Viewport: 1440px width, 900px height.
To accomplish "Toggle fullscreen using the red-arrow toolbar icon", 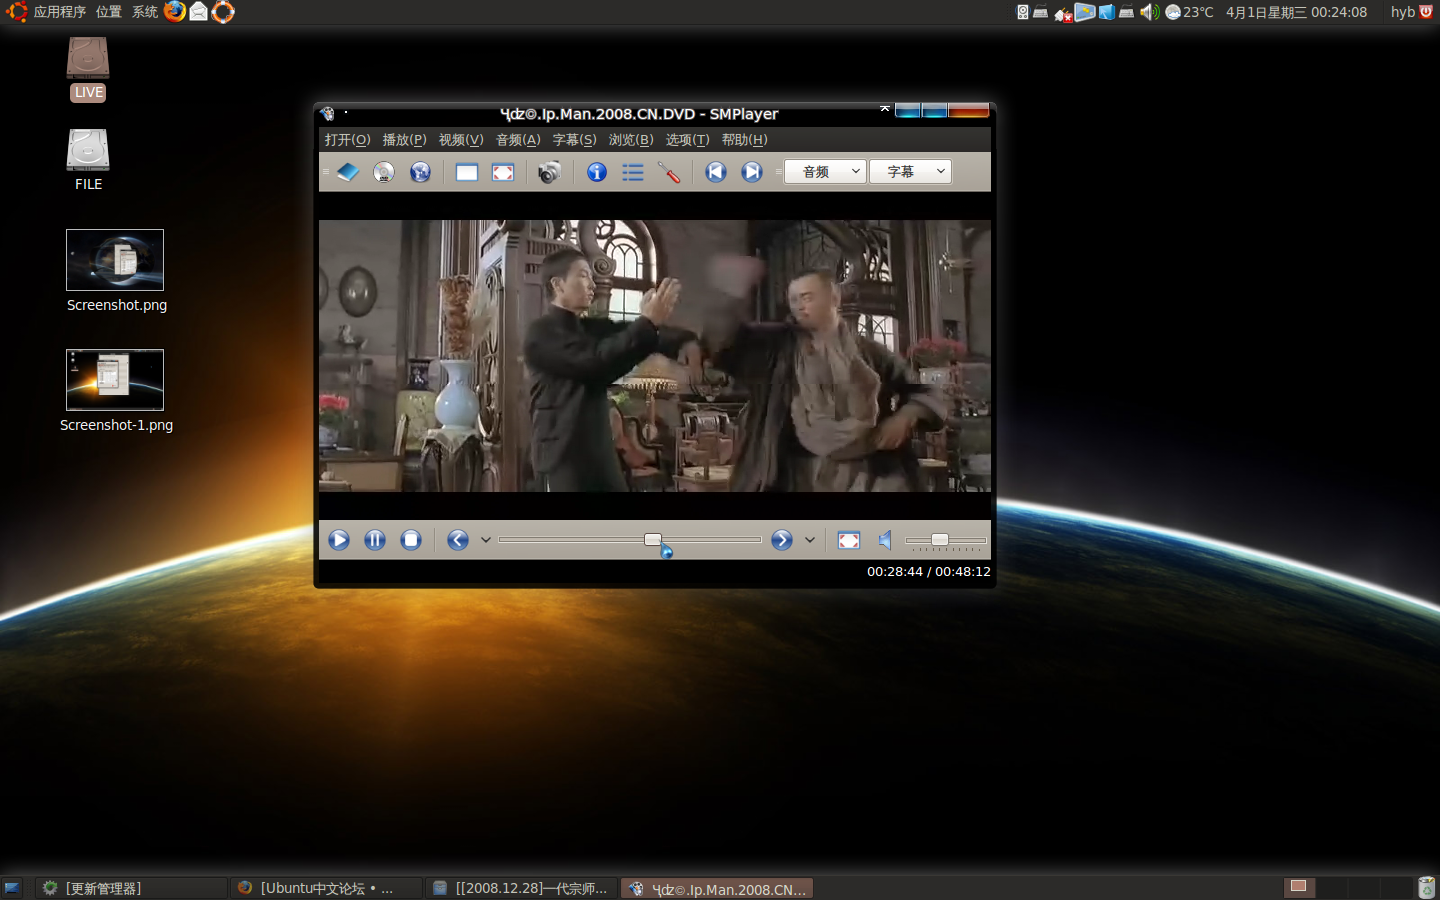I will coord(503,172).
